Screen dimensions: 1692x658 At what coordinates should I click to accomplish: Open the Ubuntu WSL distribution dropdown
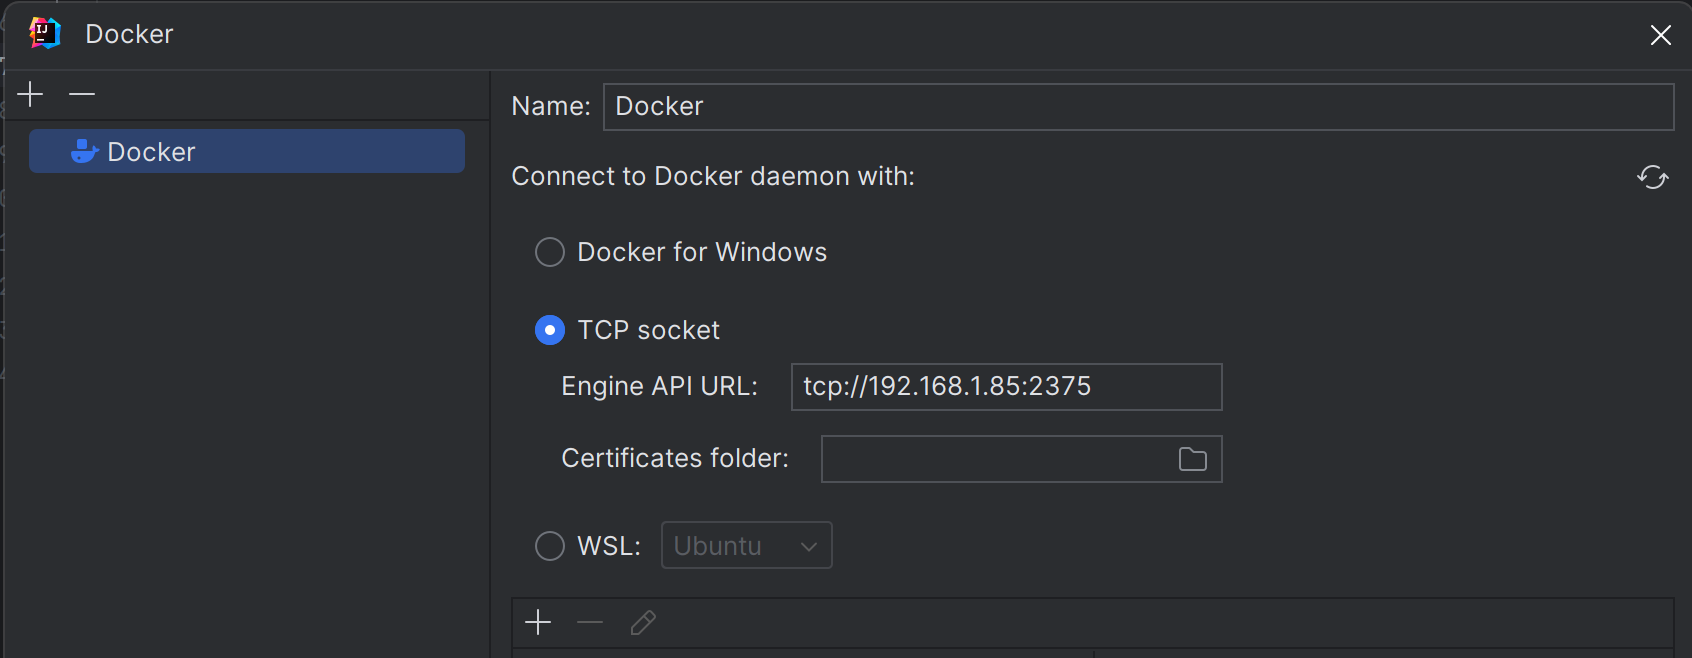746,545
